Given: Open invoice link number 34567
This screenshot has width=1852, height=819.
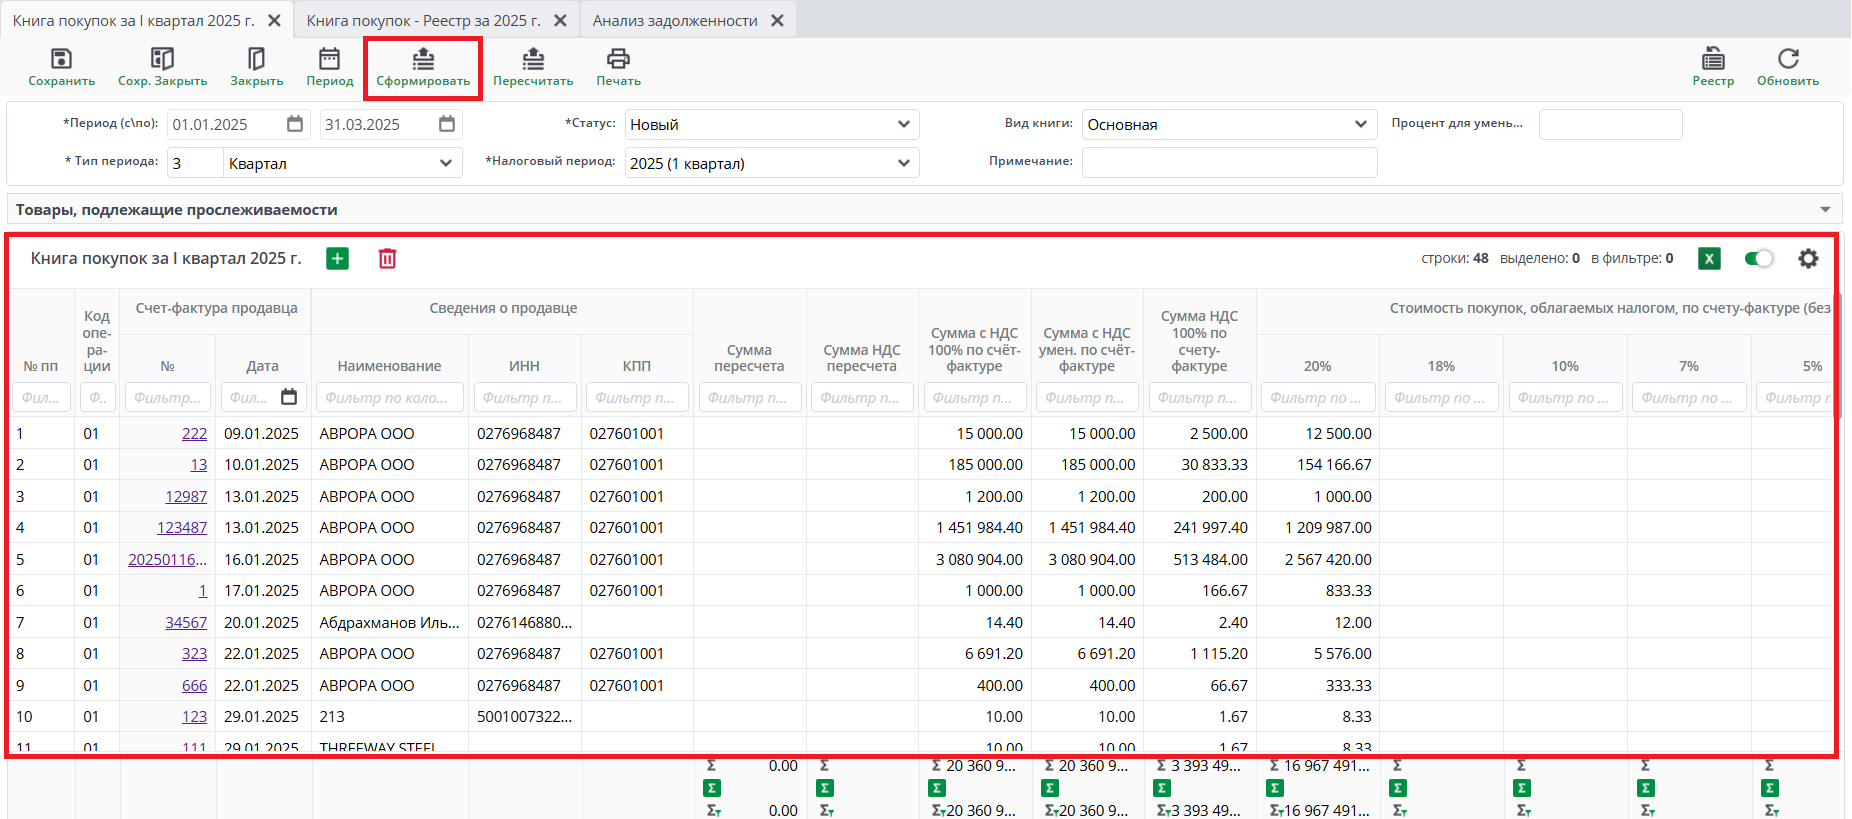Looking at the screenshot, I should point(186,623).
